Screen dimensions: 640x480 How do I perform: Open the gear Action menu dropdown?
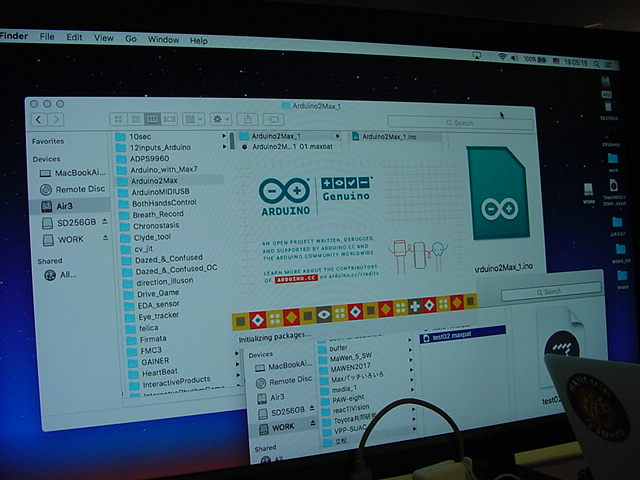221,120
